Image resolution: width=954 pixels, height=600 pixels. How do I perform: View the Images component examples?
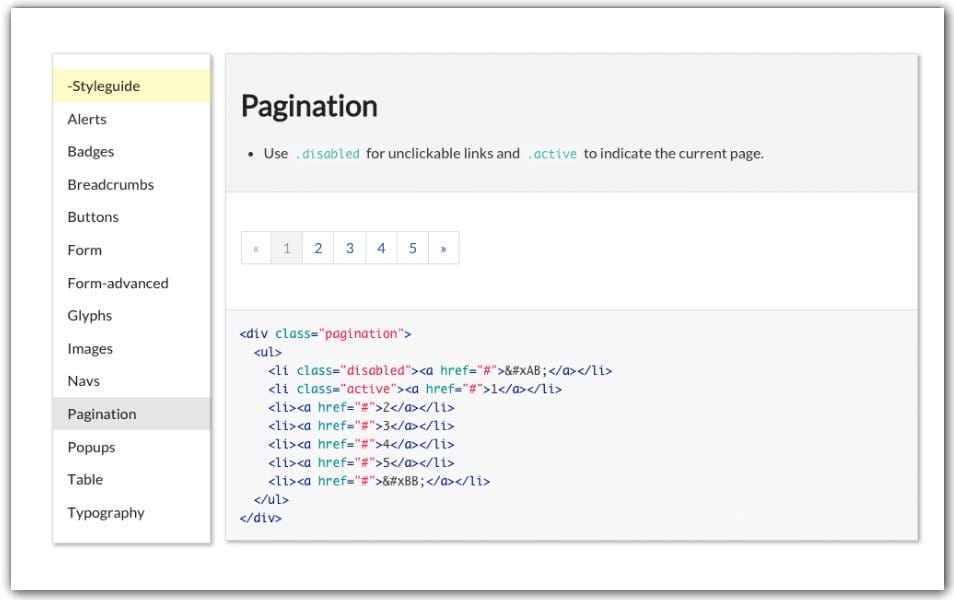click(90, 348)
